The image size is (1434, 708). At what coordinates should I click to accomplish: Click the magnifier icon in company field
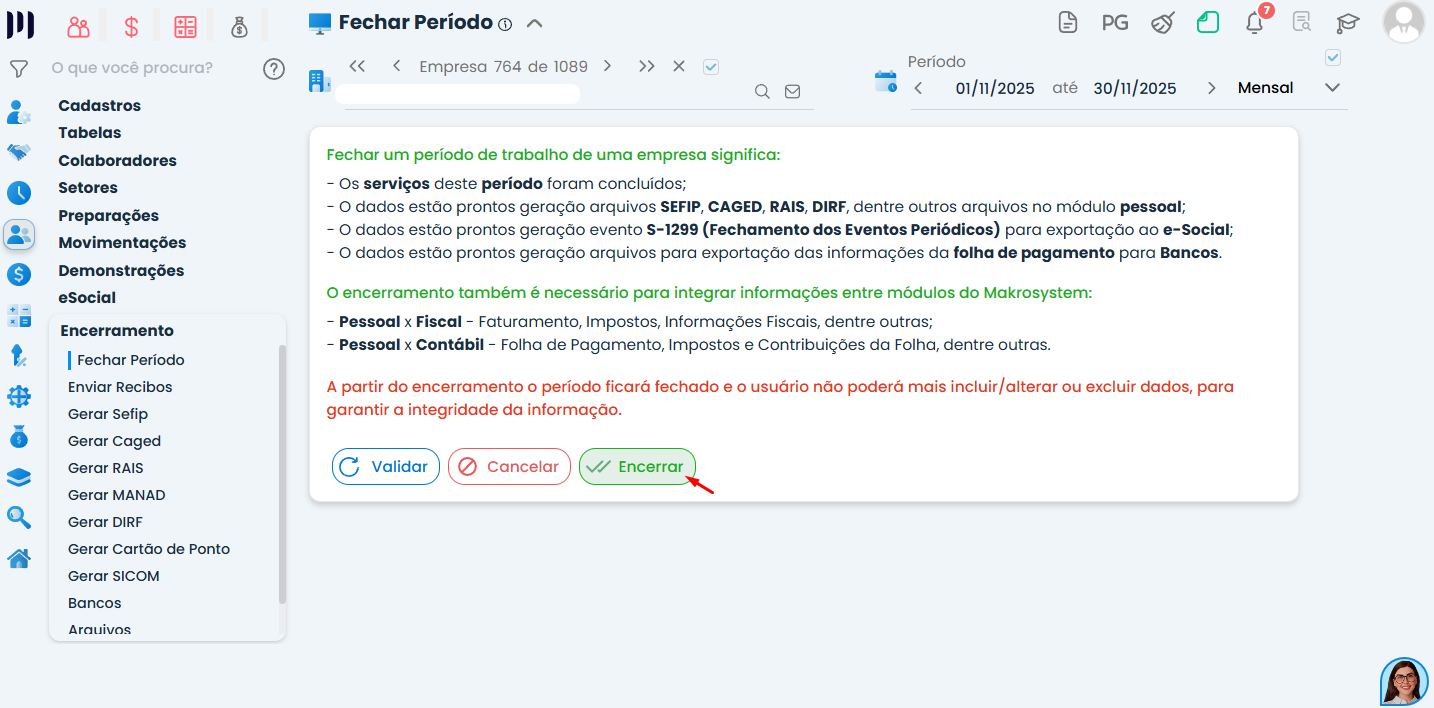point(762,92)
